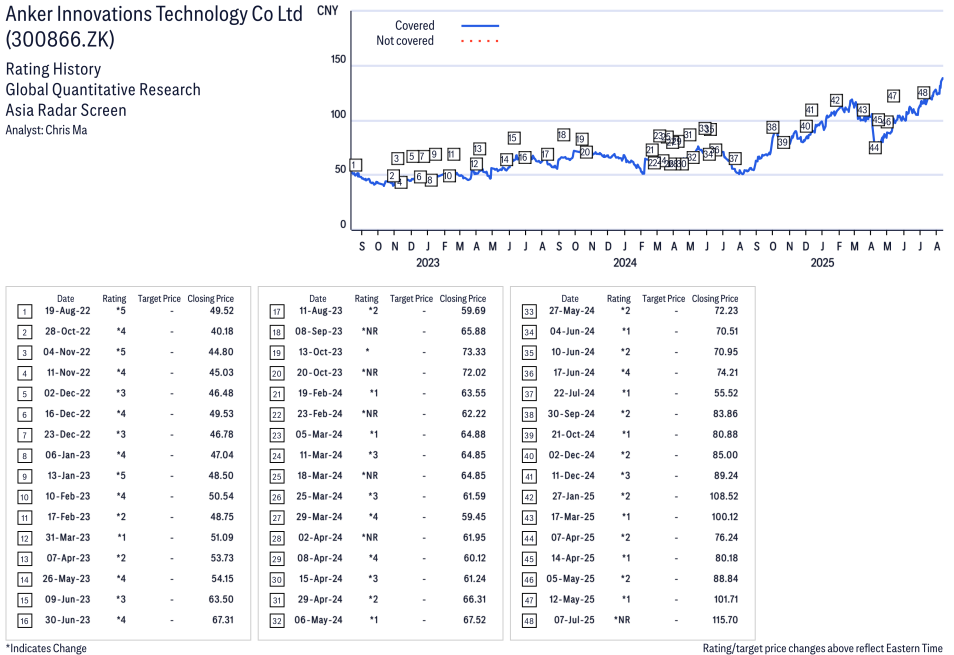954x655 pixels.
Task: Click the 2024 year label on the axis
Action: pyautogui.click(x=625, y=263)
